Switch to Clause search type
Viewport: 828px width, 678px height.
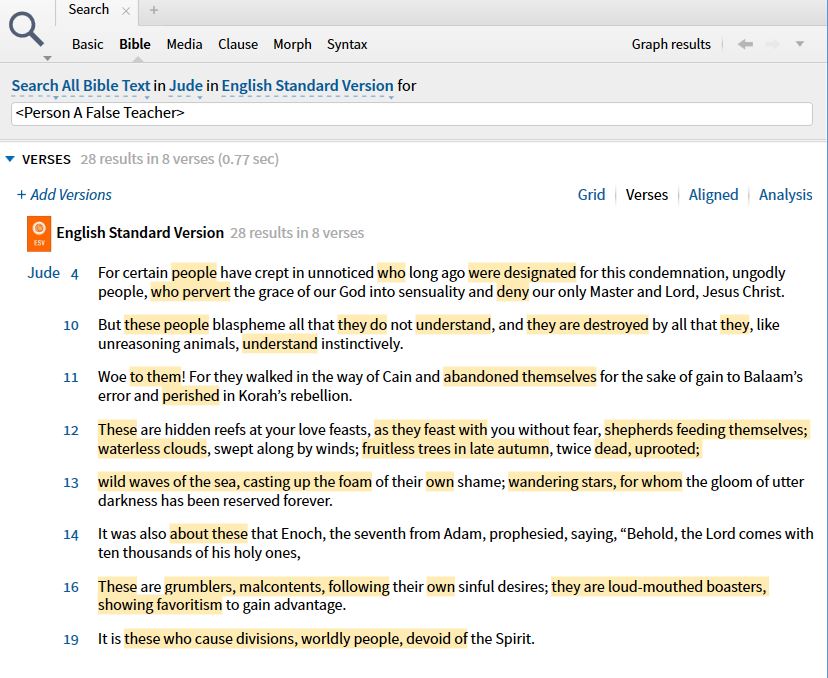[x=238, y=44]
